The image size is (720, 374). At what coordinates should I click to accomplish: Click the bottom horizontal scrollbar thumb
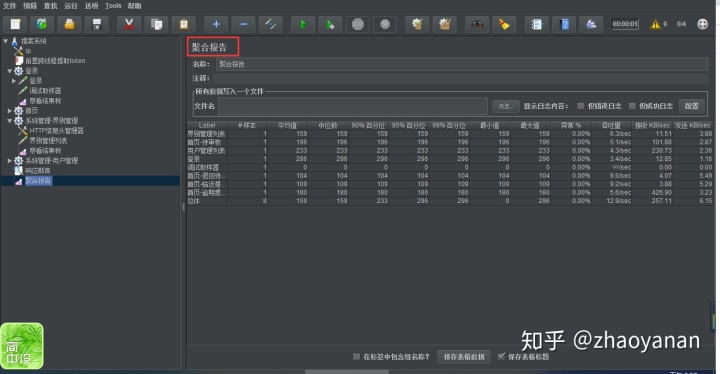[347, 371]
